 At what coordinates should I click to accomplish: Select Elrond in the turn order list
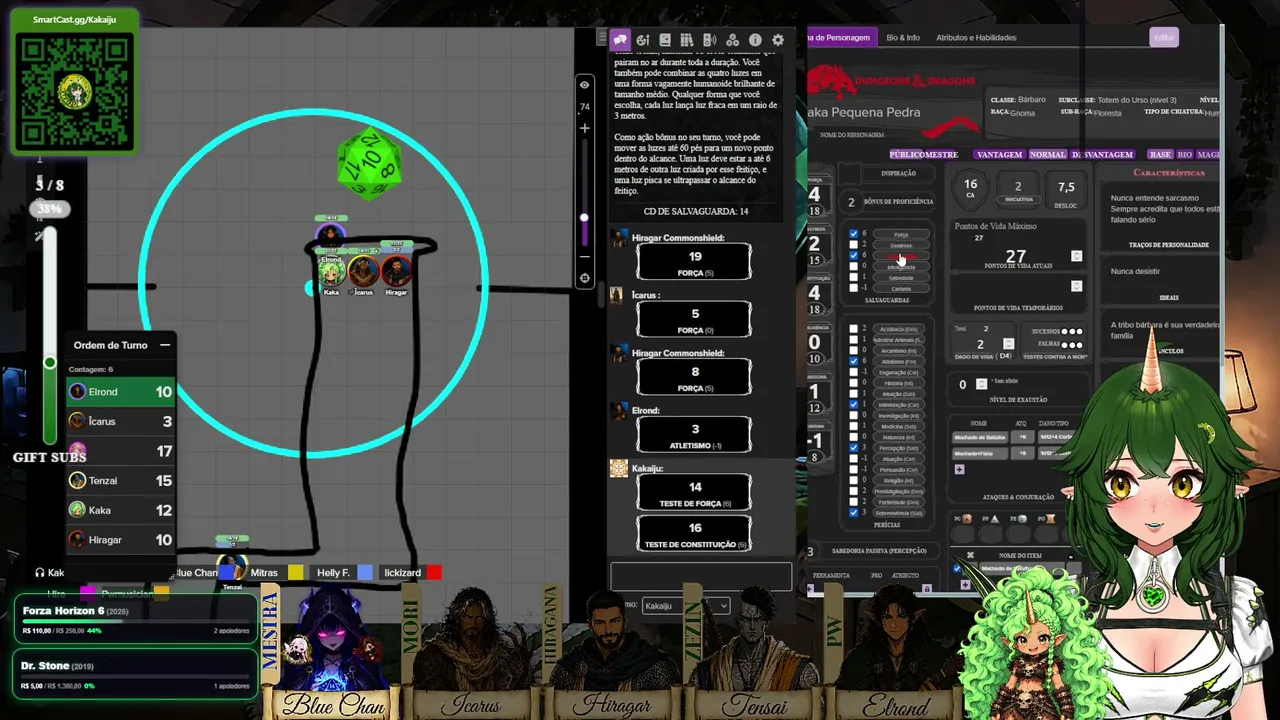[121, 392]
